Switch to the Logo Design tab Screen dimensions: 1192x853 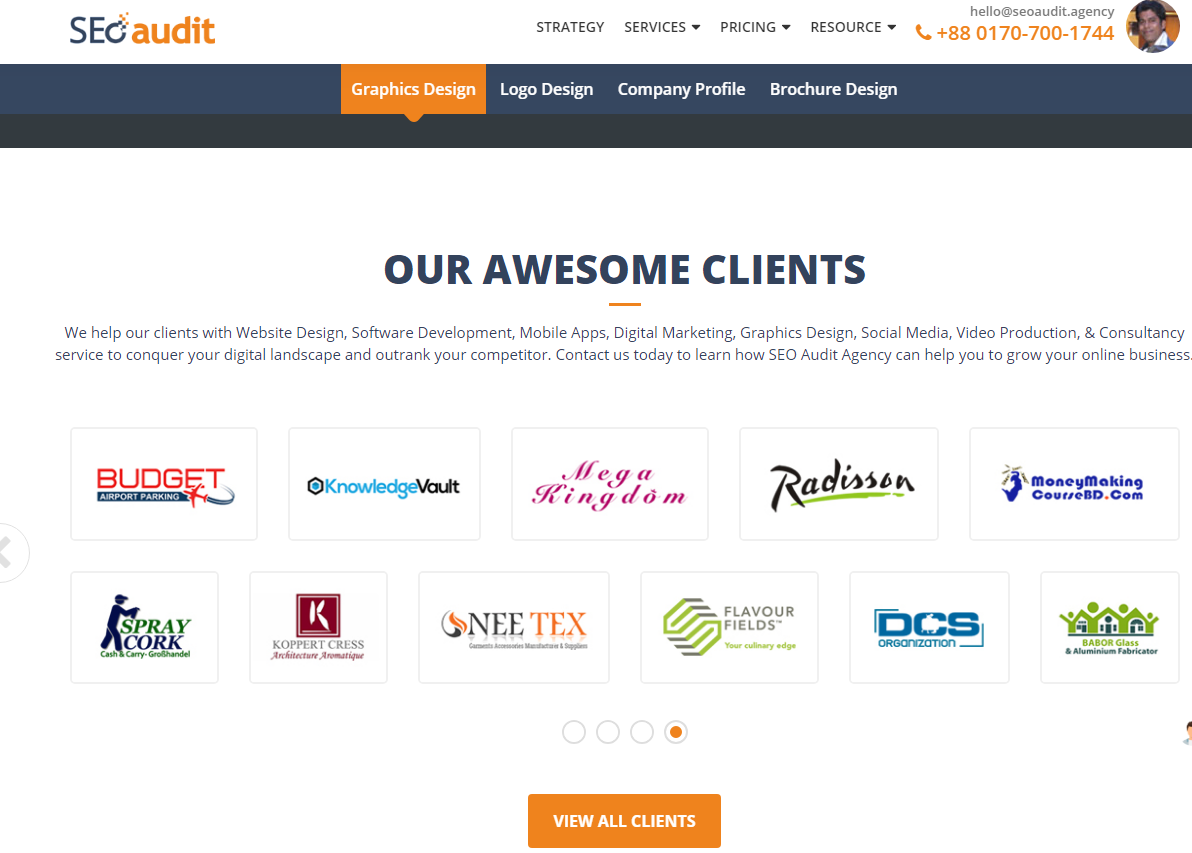pos(547,89)
